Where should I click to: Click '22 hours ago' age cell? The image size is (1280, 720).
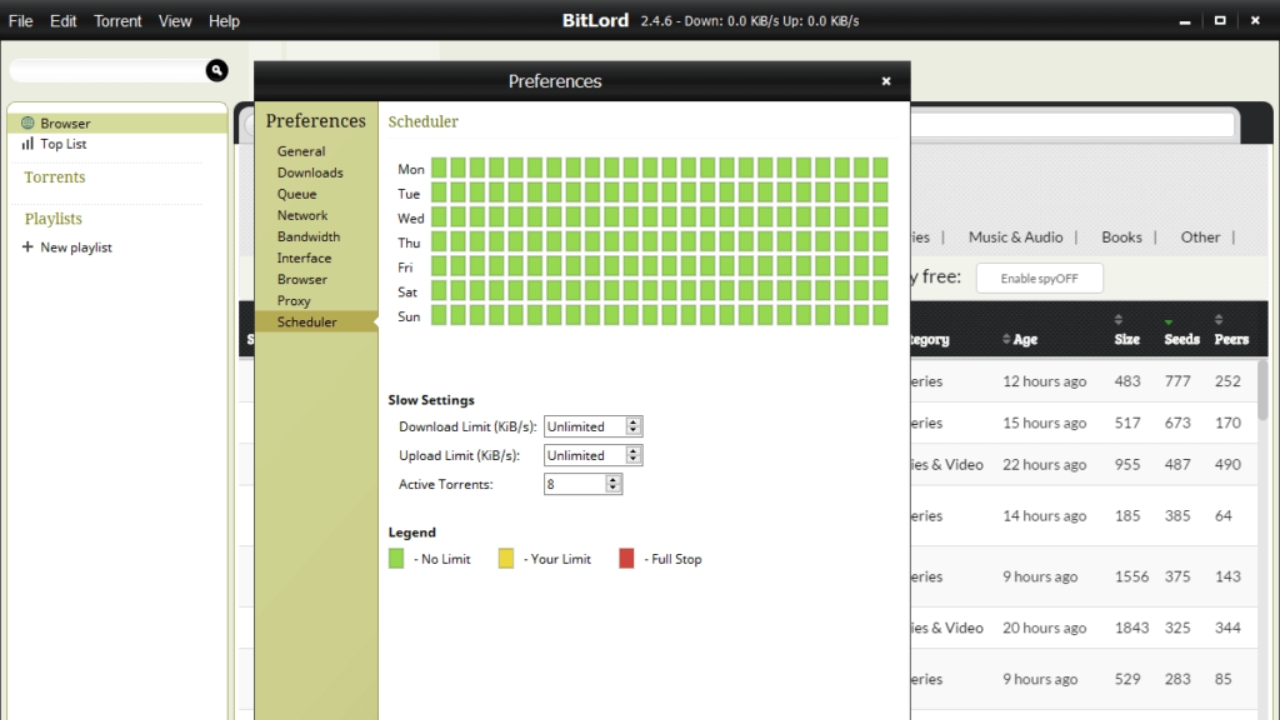click(x=1044, y=464)
